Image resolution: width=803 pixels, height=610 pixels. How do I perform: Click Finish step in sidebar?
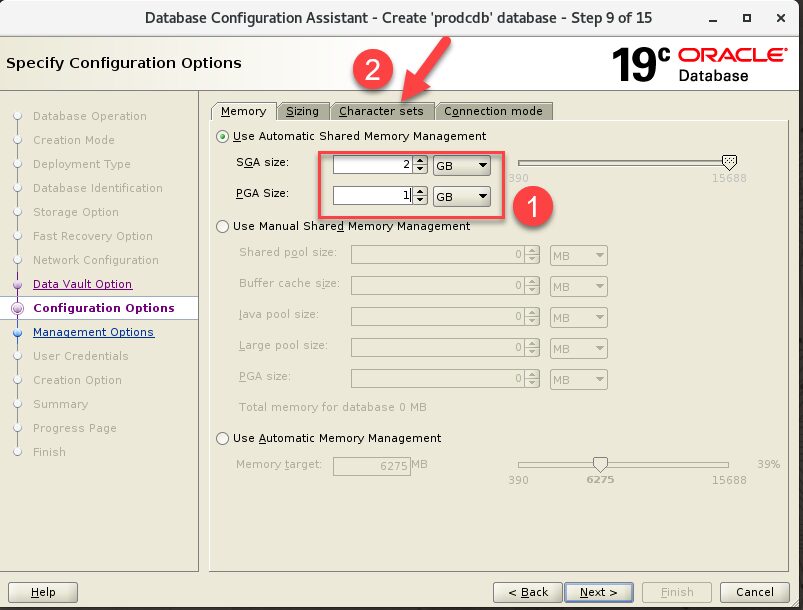[x=49, y=452]
